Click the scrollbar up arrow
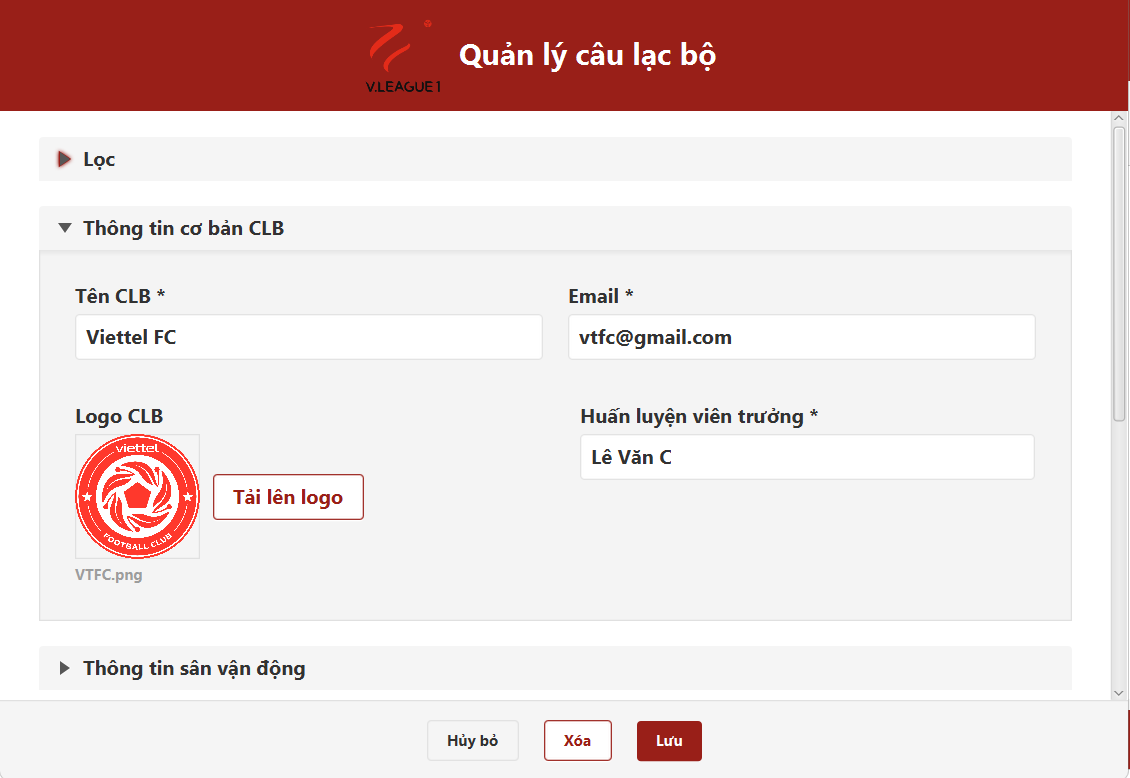This screenshot has height=778, width=1130. point(1120,117)
